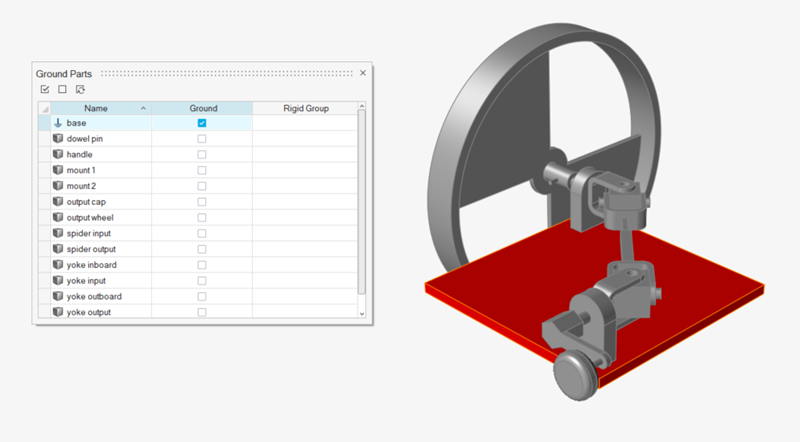
Task: Click the vertical scrollbar of the parts table
Action: click(362, 200)
